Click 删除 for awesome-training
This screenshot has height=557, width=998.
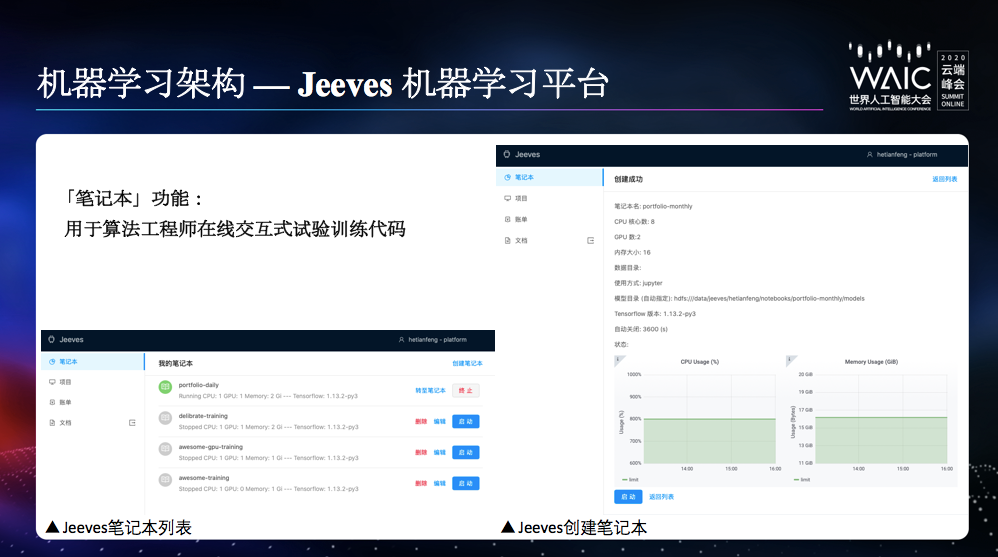[421, 483]
